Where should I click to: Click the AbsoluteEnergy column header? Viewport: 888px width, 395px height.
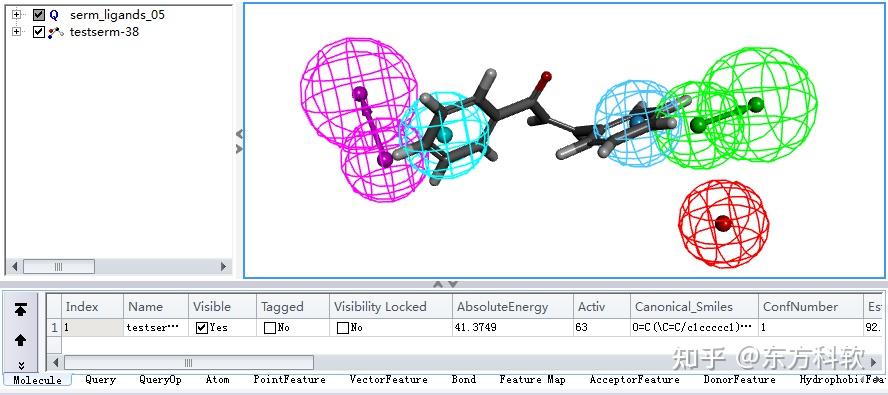pyautogui.click(x=513, y=307)
